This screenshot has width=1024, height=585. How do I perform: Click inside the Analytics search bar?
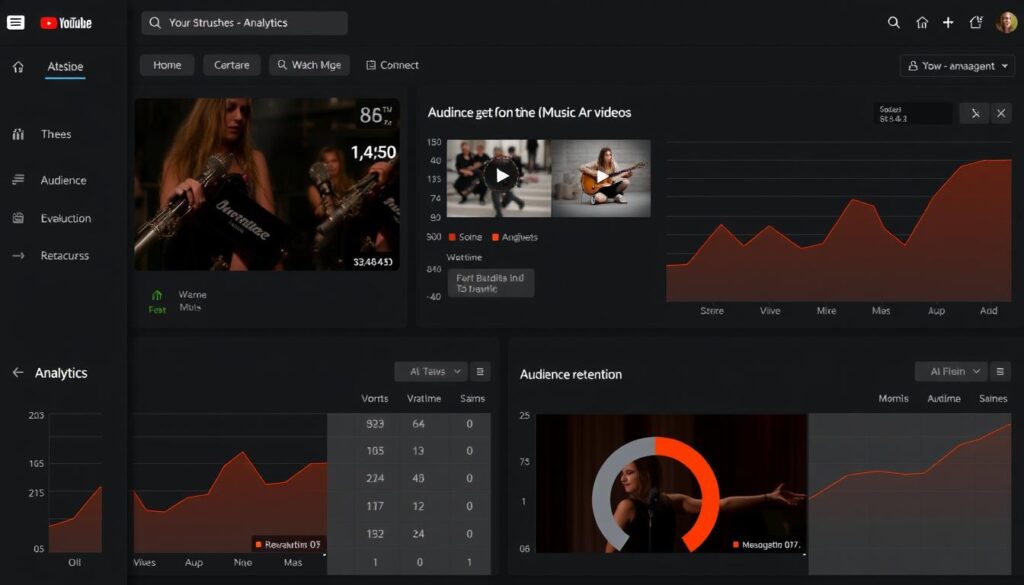point(245,22)
